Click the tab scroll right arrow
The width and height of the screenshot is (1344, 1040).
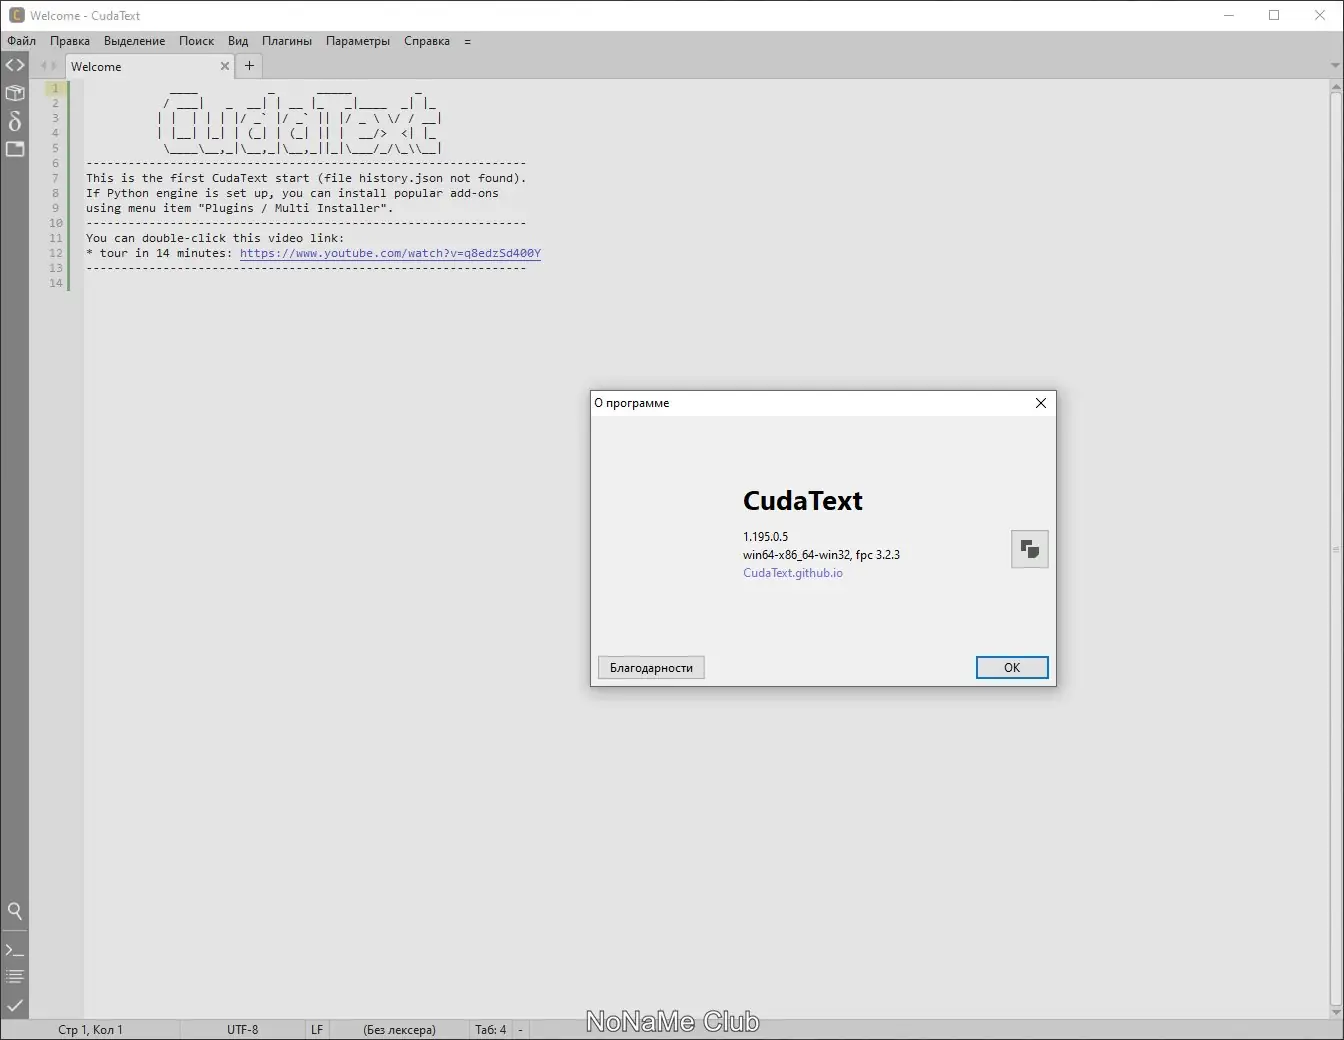[x=54, y=66]
